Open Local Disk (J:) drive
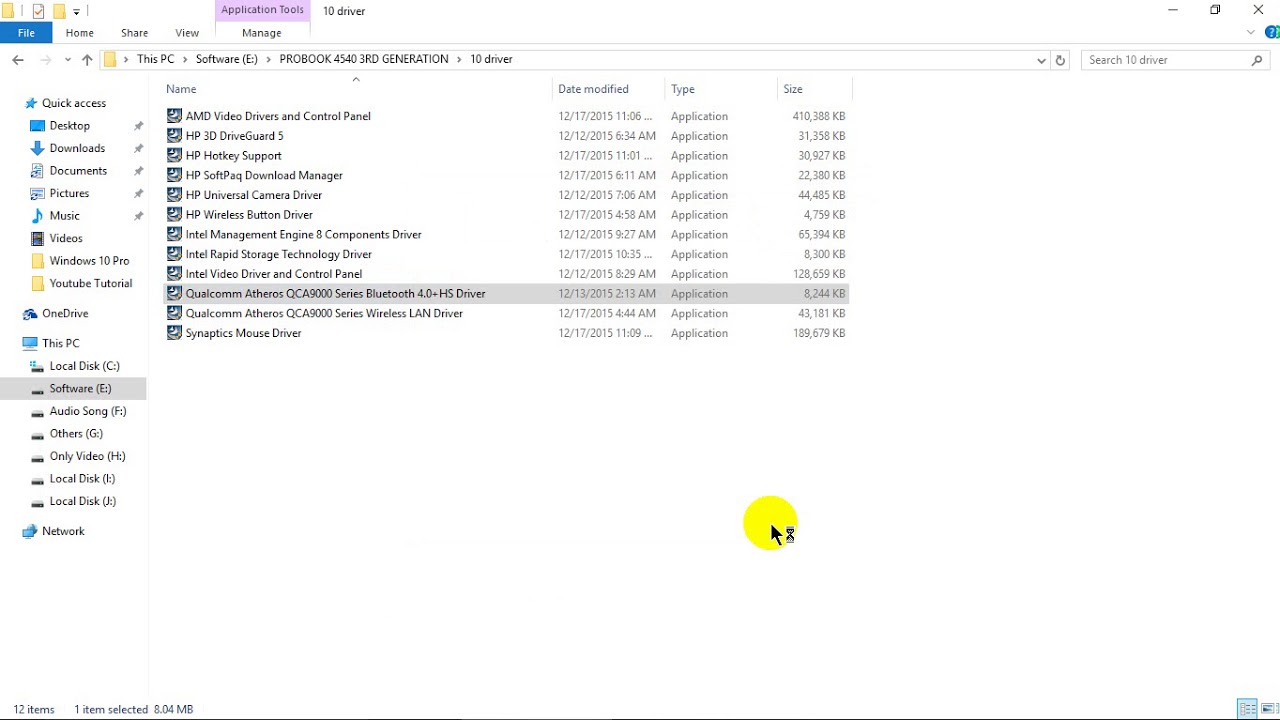 (82, 501)
